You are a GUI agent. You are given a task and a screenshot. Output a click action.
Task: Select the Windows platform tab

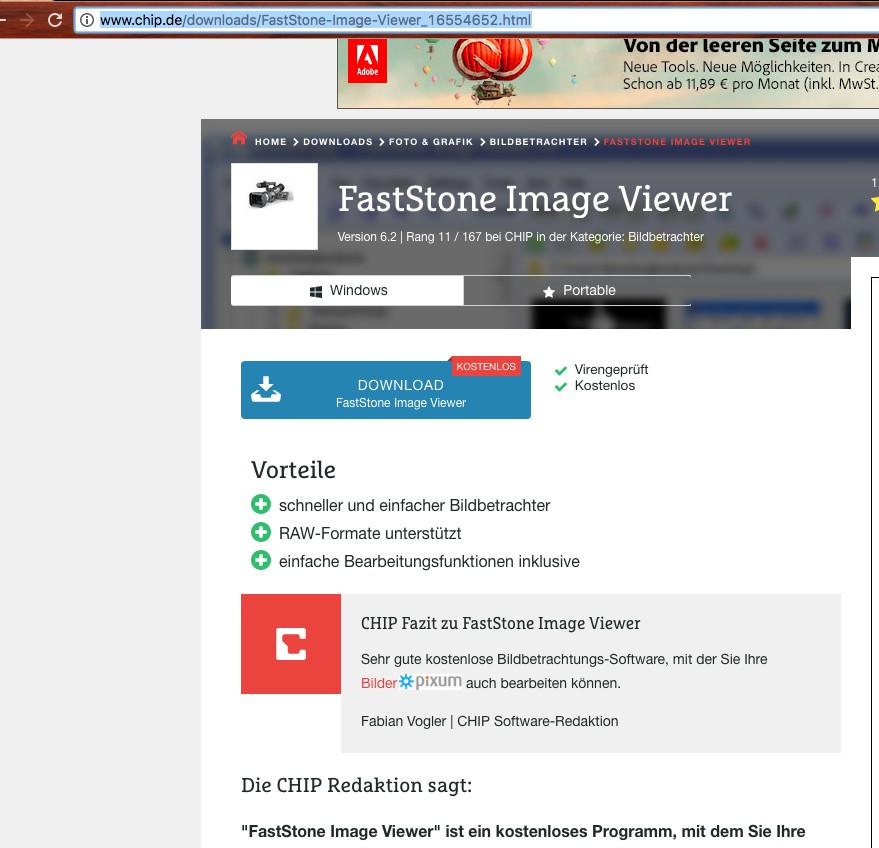coord(347,291)
